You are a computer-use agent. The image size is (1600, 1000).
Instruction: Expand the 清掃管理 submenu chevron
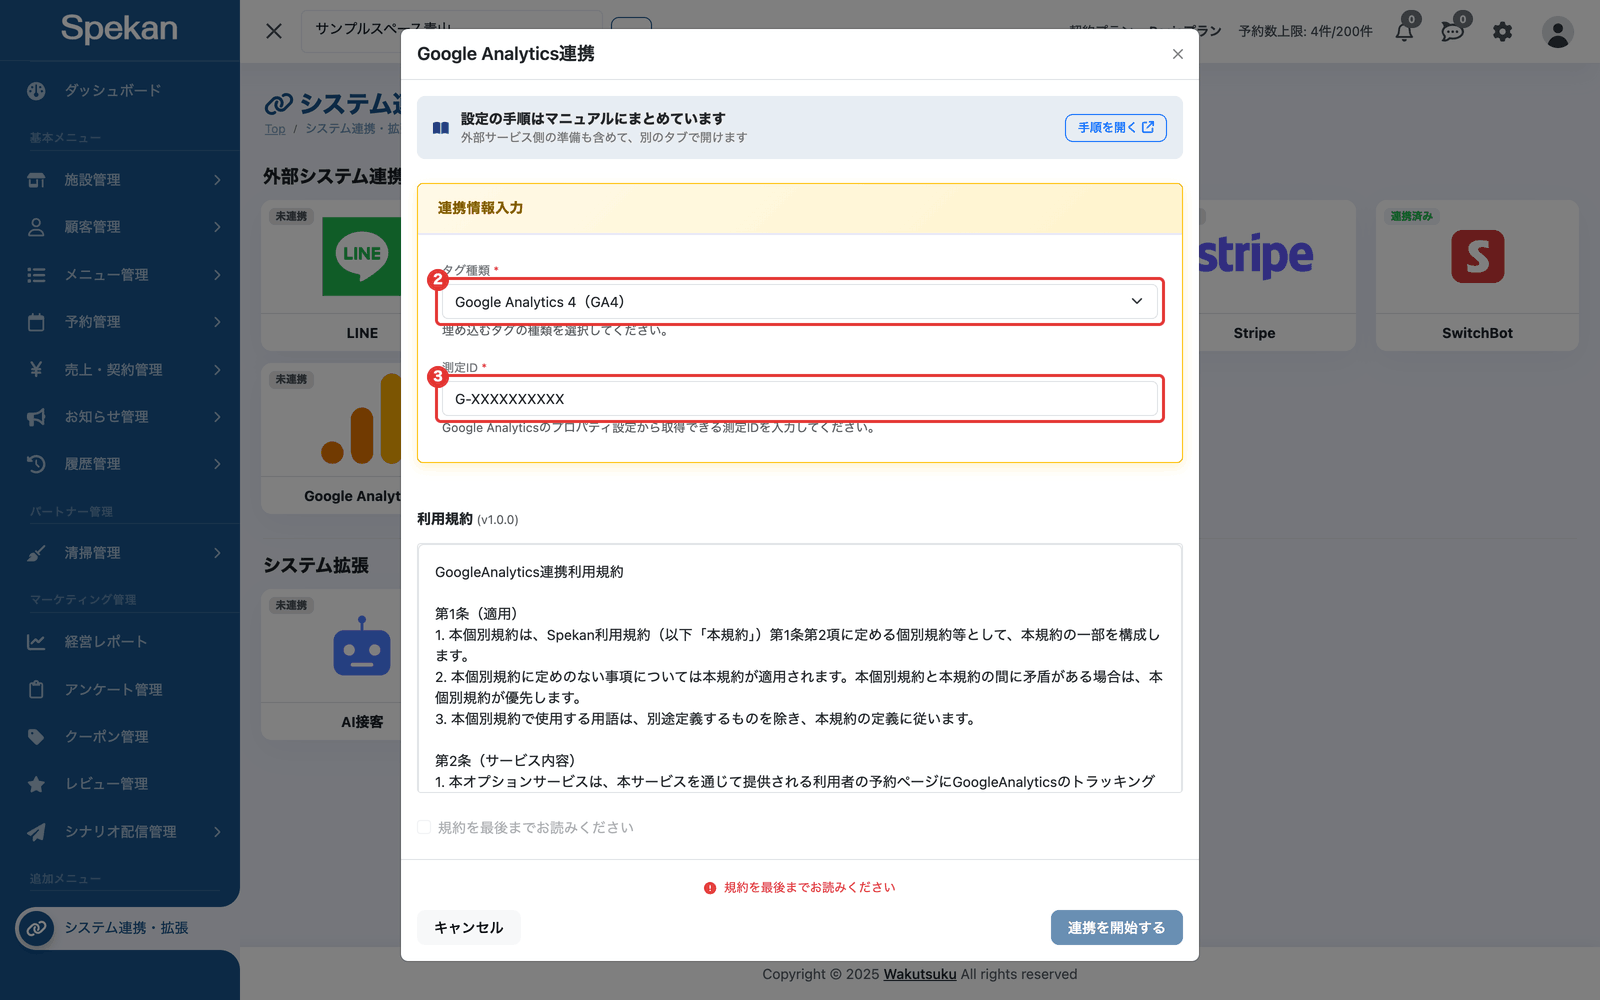217,553
